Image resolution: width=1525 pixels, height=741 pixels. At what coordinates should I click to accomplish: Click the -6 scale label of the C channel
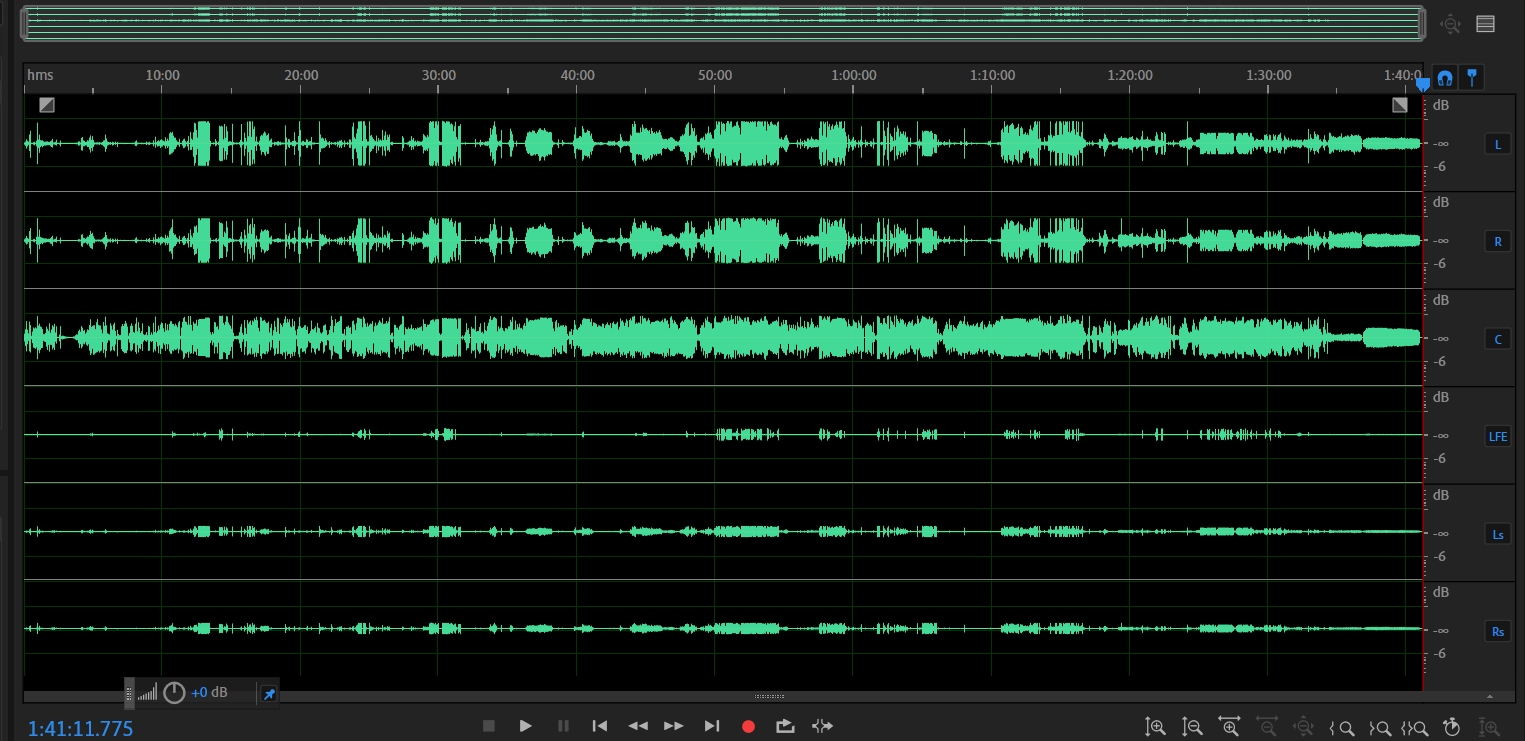1441,361
